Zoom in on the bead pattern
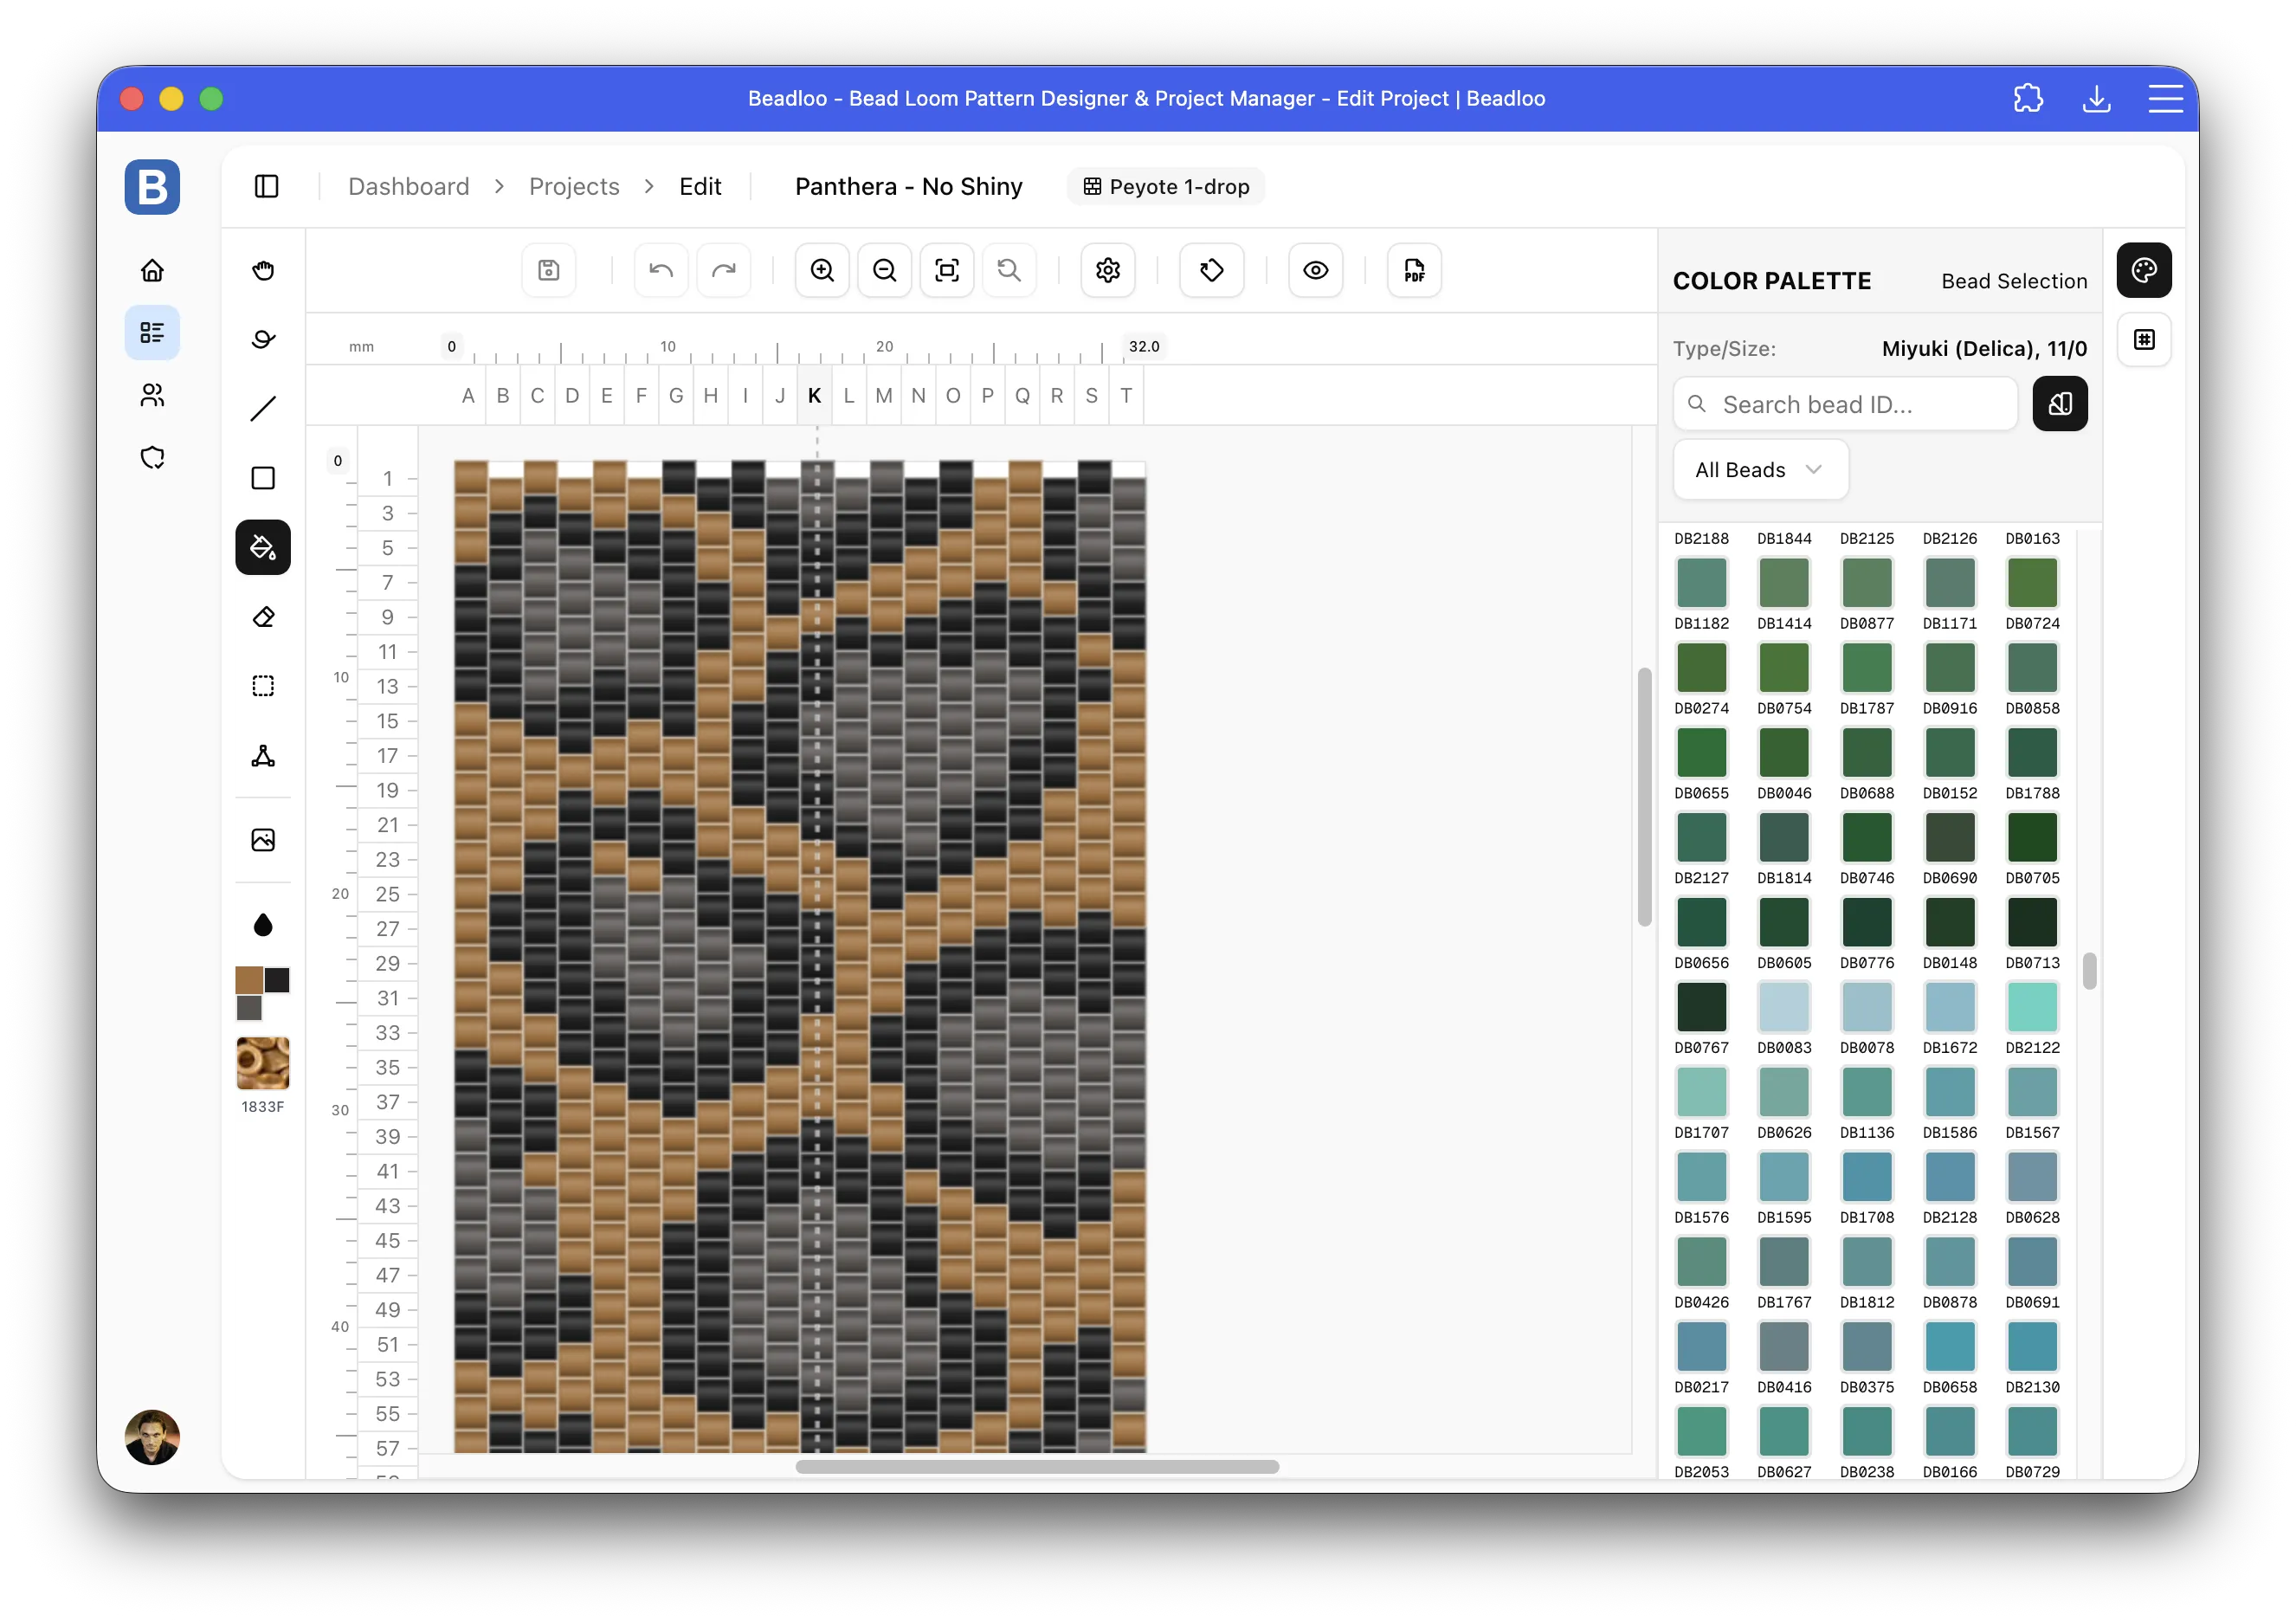The image size is (2296, 1621). click(822, 270)
